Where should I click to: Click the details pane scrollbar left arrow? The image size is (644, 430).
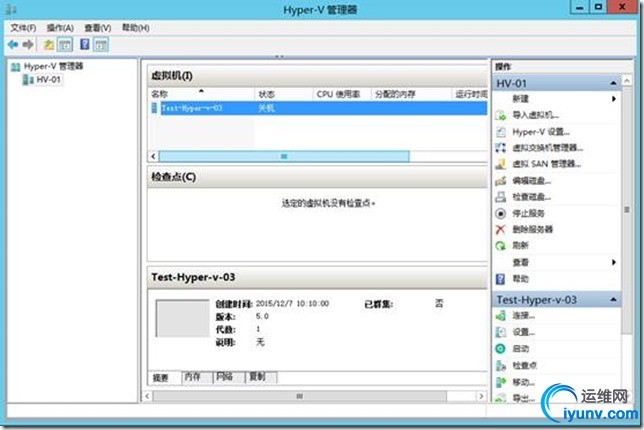147,396
